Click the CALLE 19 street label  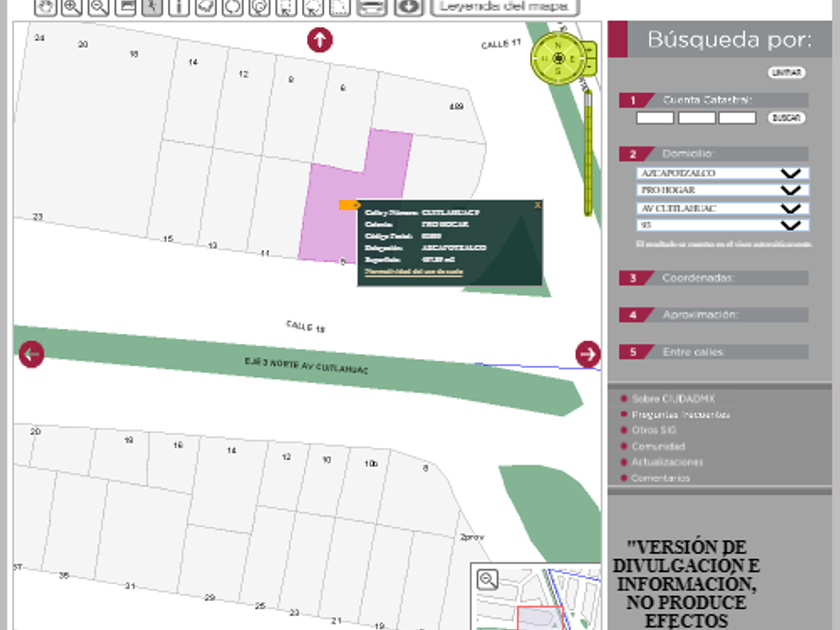point(305,326)
